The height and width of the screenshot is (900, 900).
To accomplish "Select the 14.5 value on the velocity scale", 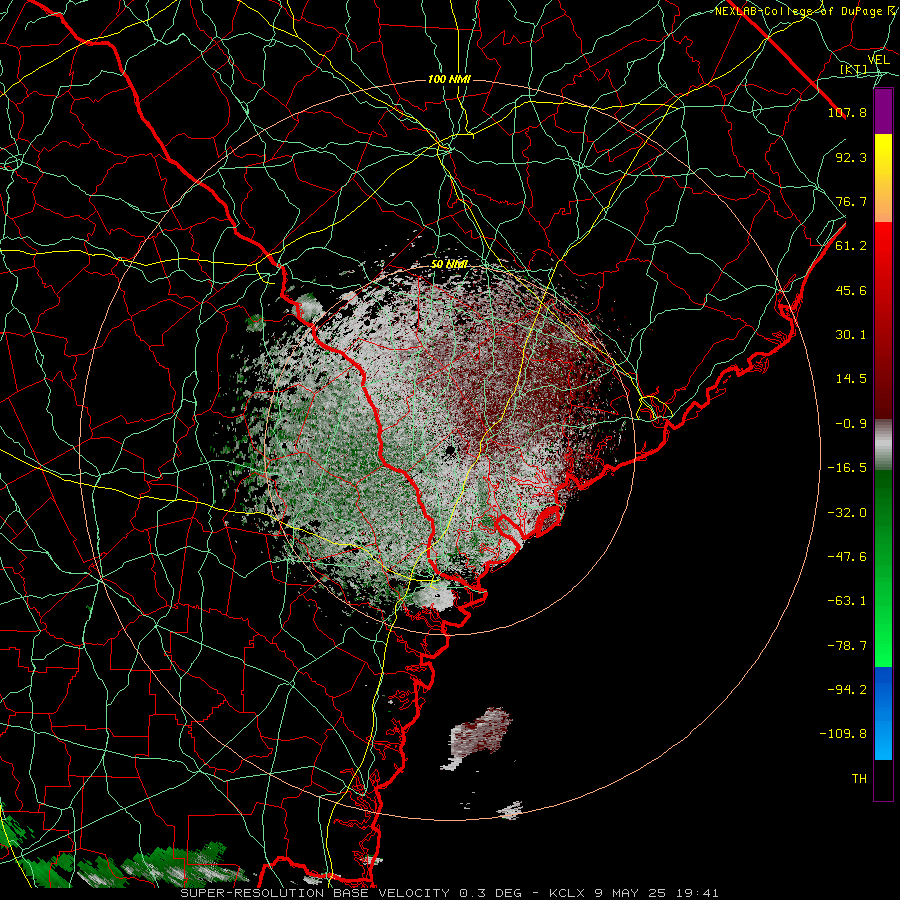I will point(851,379).
